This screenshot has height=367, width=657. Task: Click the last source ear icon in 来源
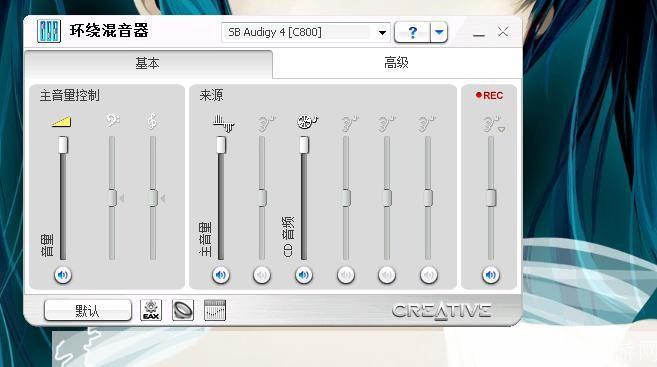pyautogui.click(x=427, y=124)
